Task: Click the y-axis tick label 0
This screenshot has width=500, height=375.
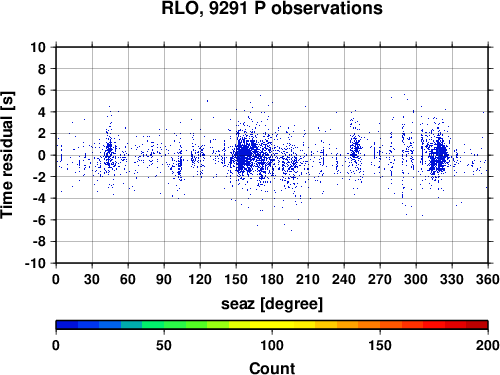Action: pyautogui.click(x=42, y=155)
